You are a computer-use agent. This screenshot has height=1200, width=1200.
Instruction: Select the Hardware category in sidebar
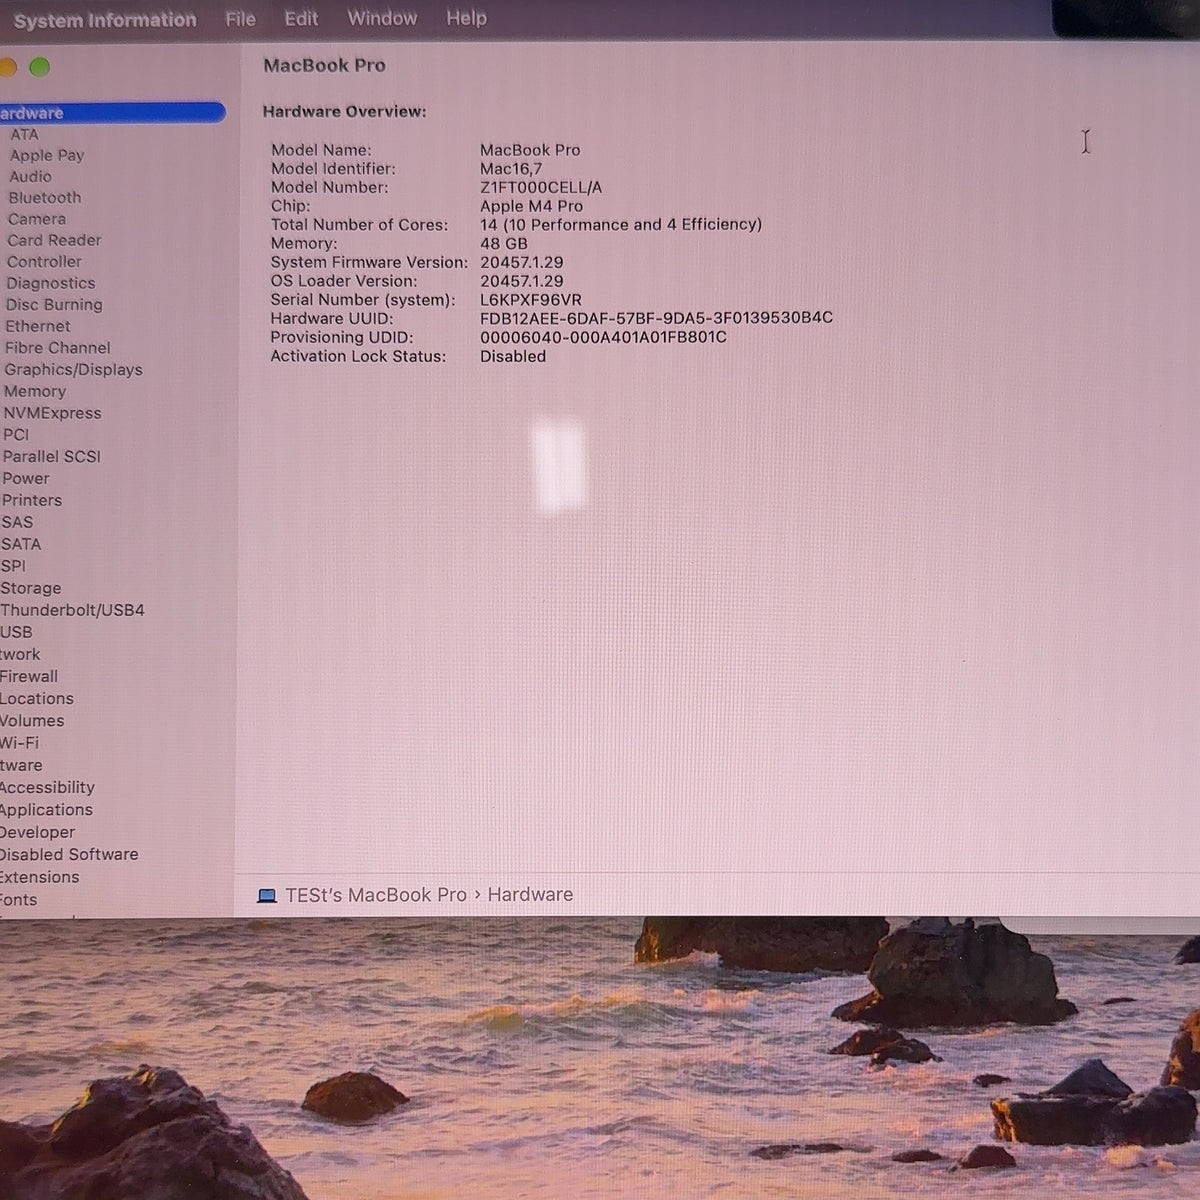(112, 113)
